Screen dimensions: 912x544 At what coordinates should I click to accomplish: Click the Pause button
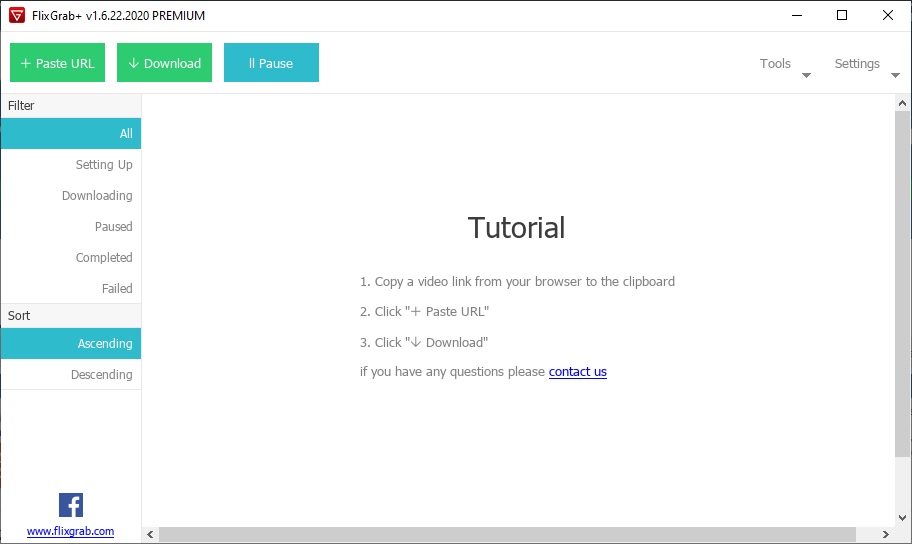[x=272, y=62]
